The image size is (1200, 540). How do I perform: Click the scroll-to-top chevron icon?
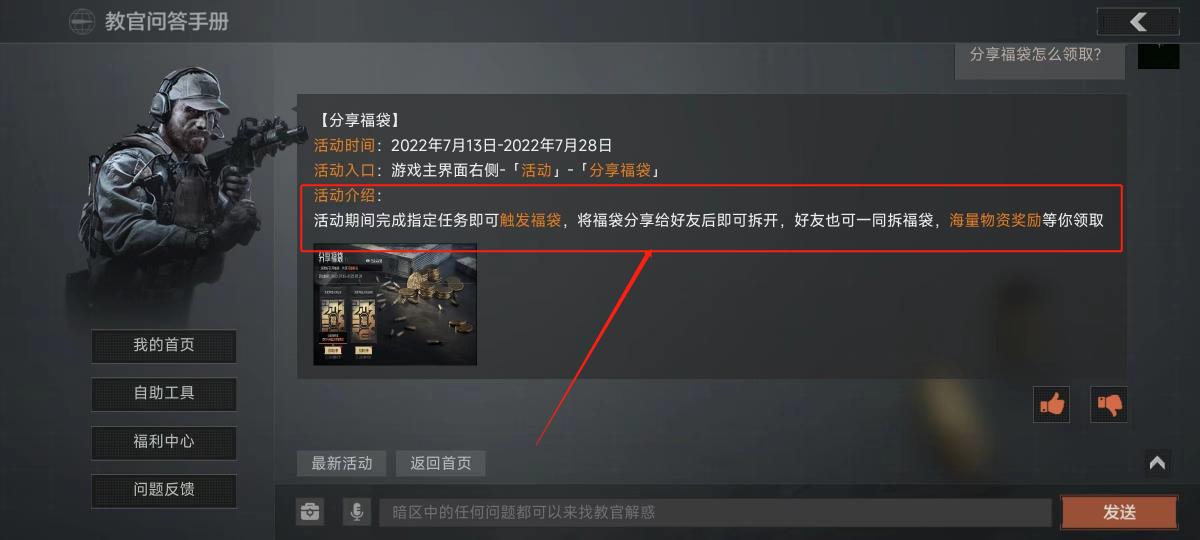pyautogui.click(x=1157, y=462)
